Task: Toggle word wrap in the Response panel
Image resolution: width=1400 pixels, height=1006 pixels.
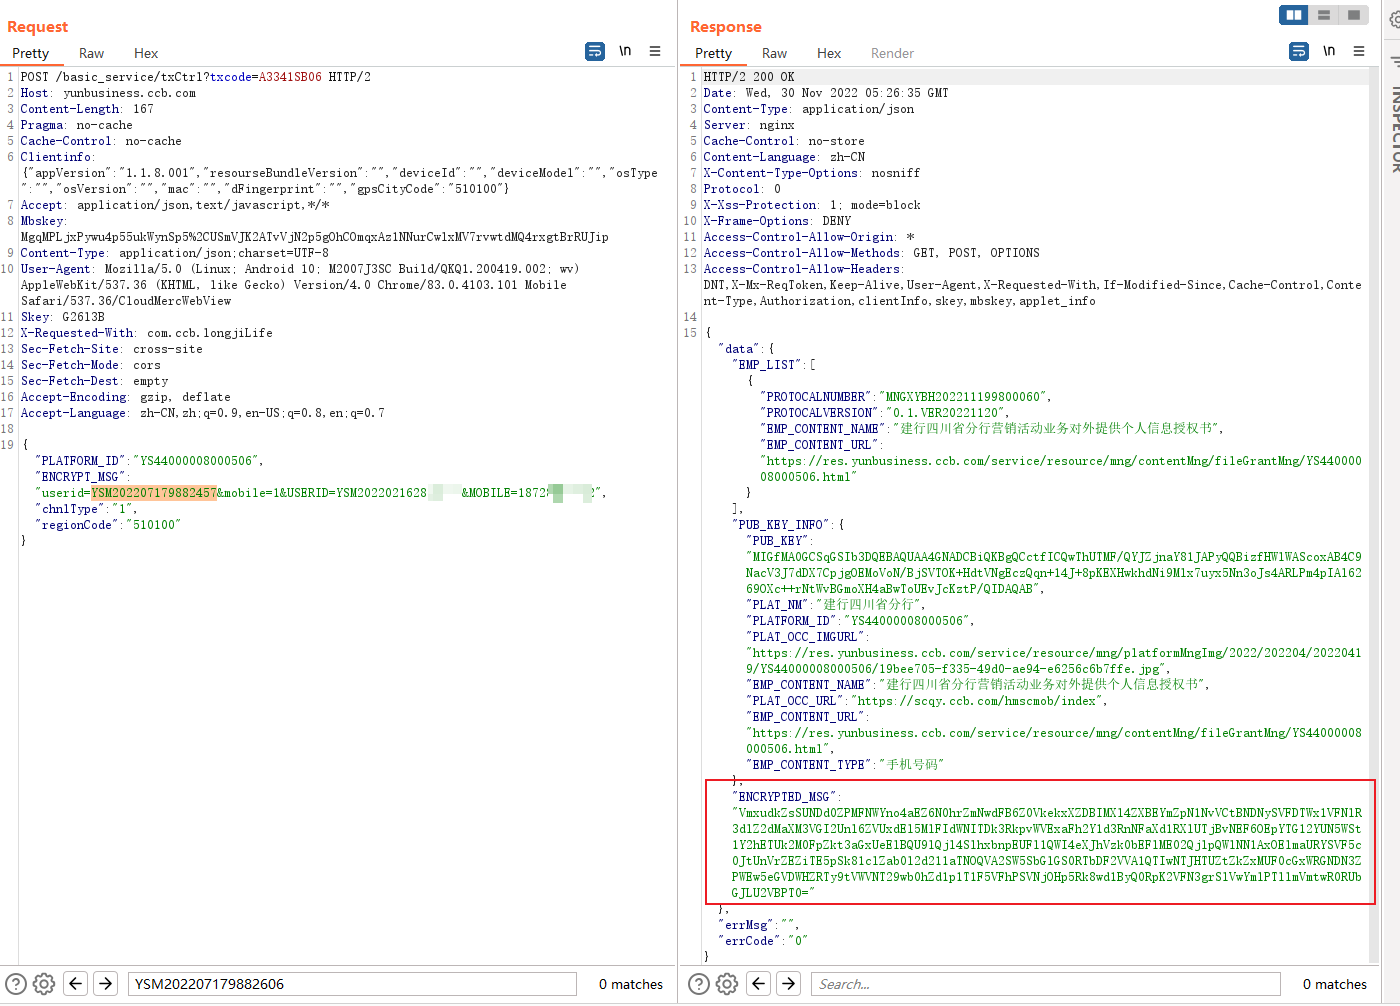Action: [x=1299, y=51]
